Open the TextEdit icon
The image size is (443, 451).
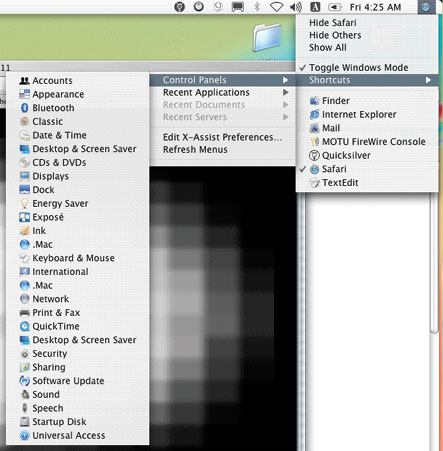pos(314,183)
